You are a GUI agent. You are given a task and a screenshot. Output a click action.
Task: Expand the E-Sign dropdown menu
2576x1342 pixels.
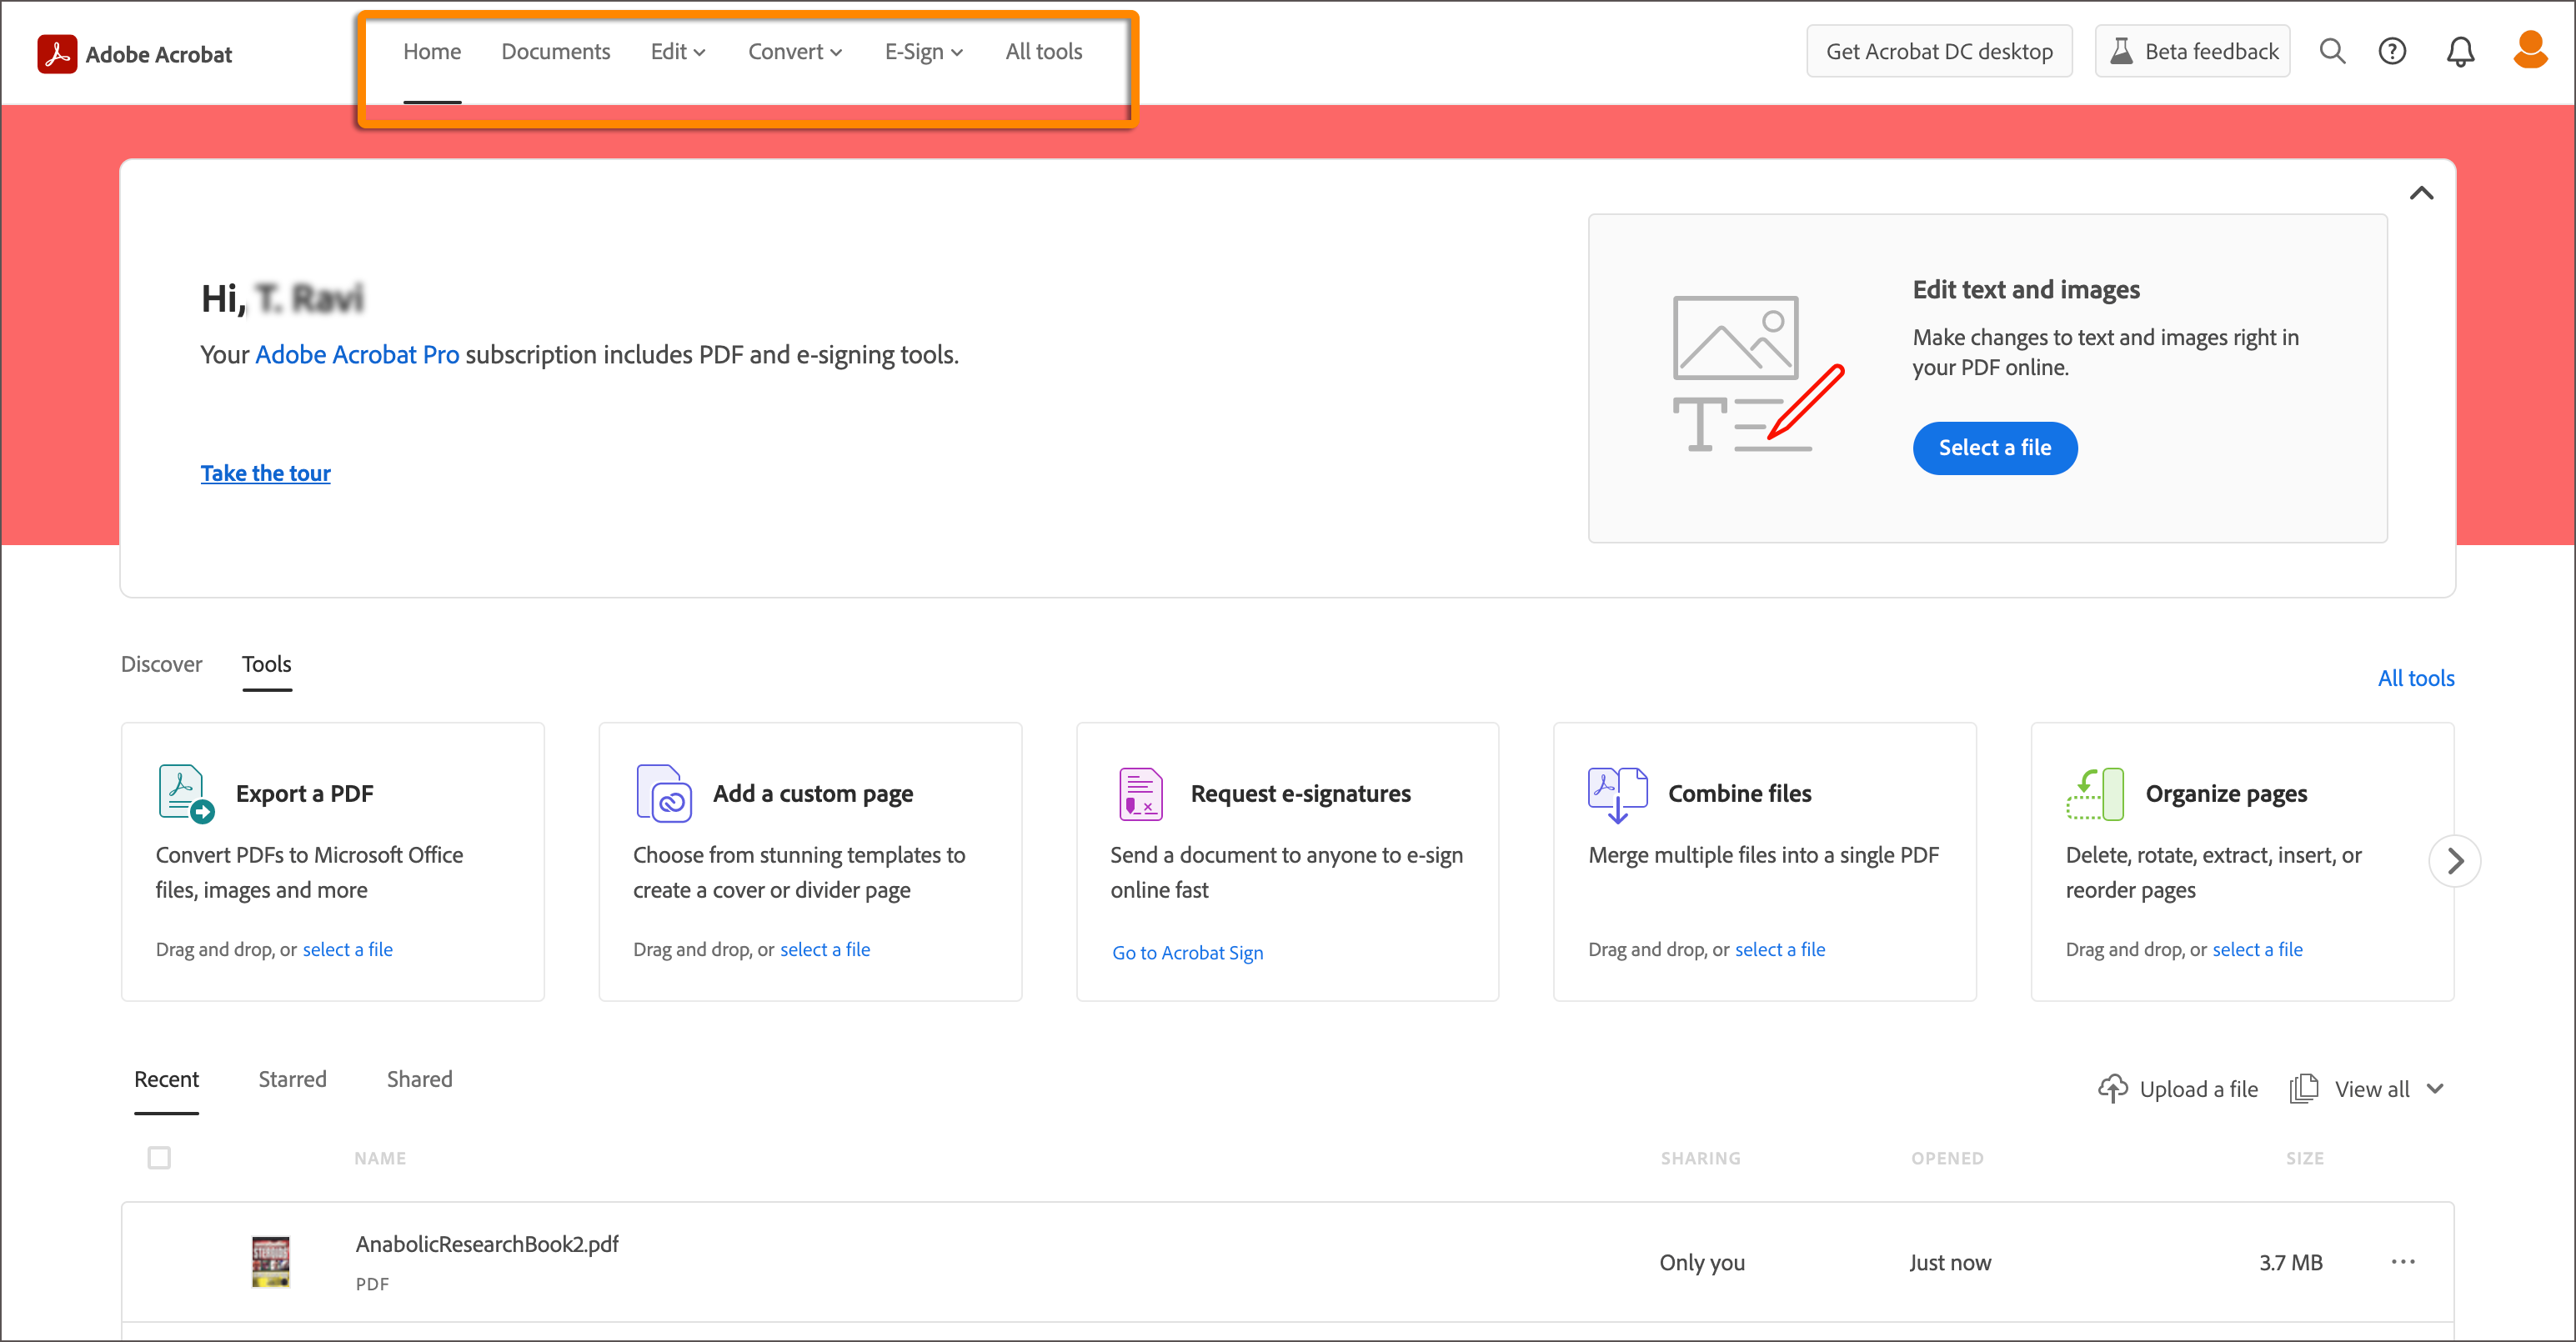(922, 51)
